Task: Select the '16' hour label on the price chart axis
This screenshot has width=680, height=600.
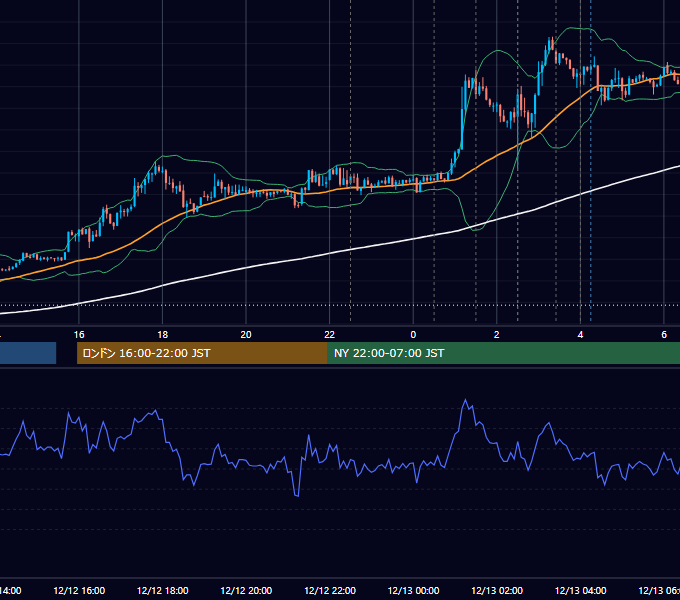Action: tap(79, 335)
